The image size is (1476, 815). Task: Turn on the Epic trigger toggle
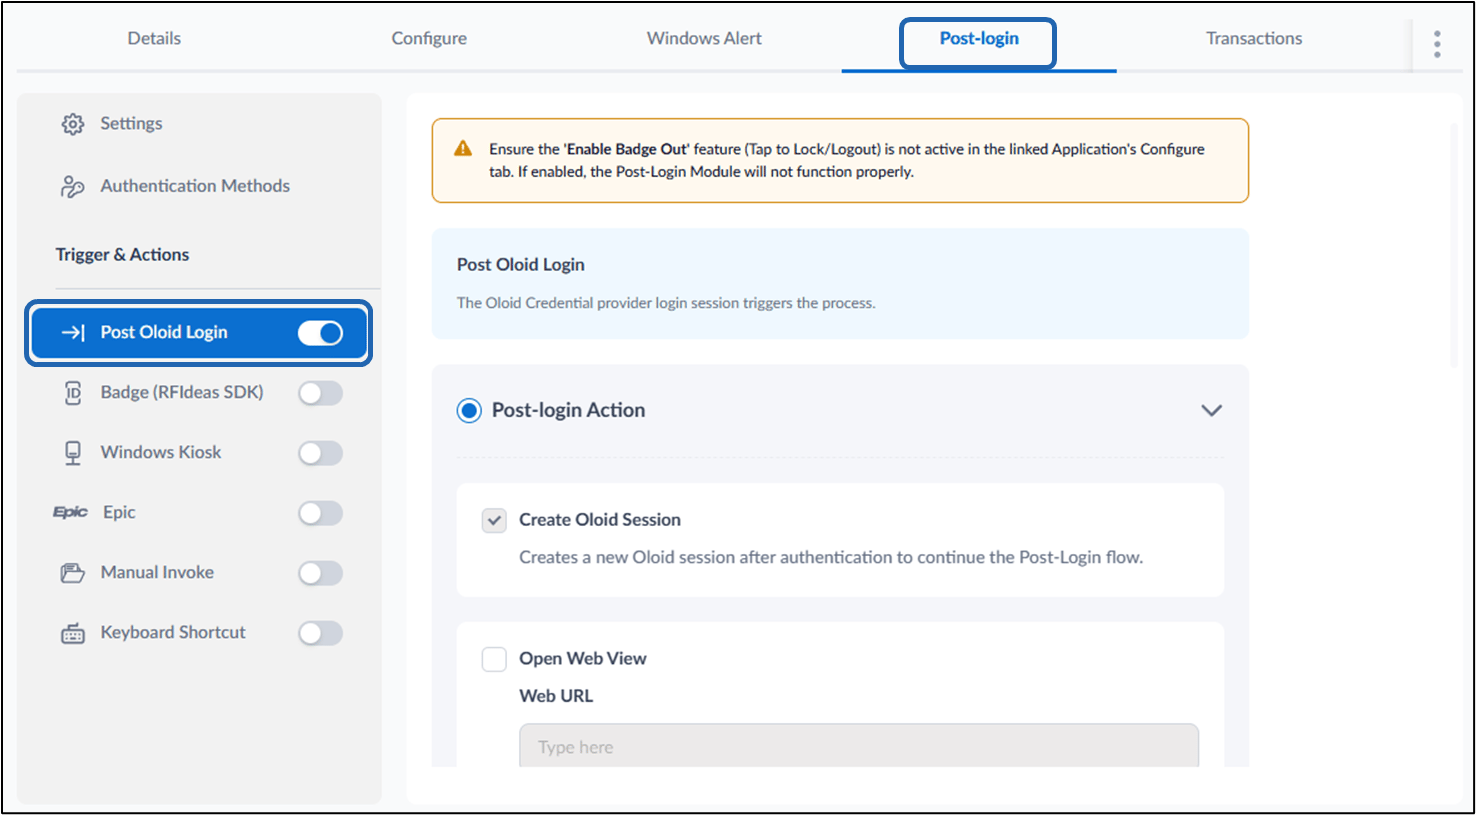pos(320,513)
